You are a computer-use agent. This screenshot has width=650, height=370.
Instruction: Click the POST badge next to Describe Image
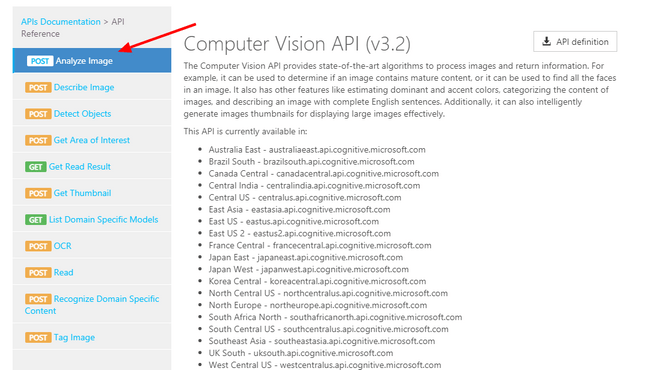(x=38, y=87)
